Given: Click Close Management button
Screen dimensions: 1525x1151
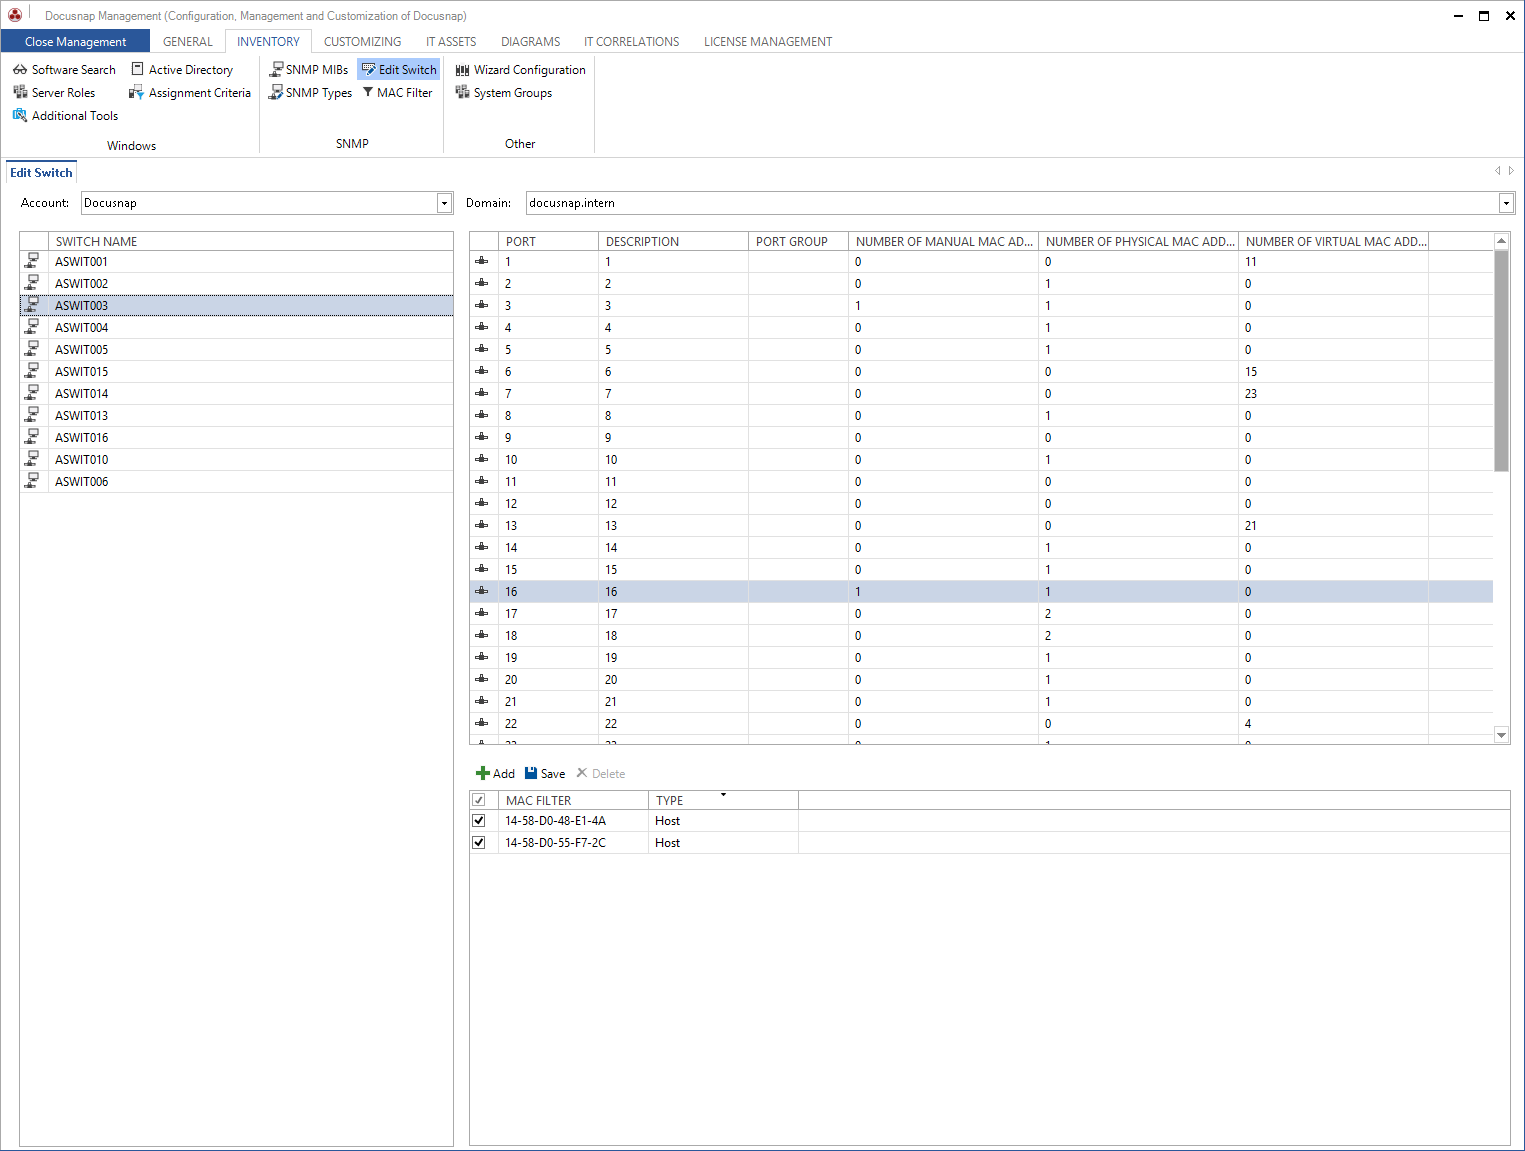Looking at the screenshot, I should [x=75, y=41].
